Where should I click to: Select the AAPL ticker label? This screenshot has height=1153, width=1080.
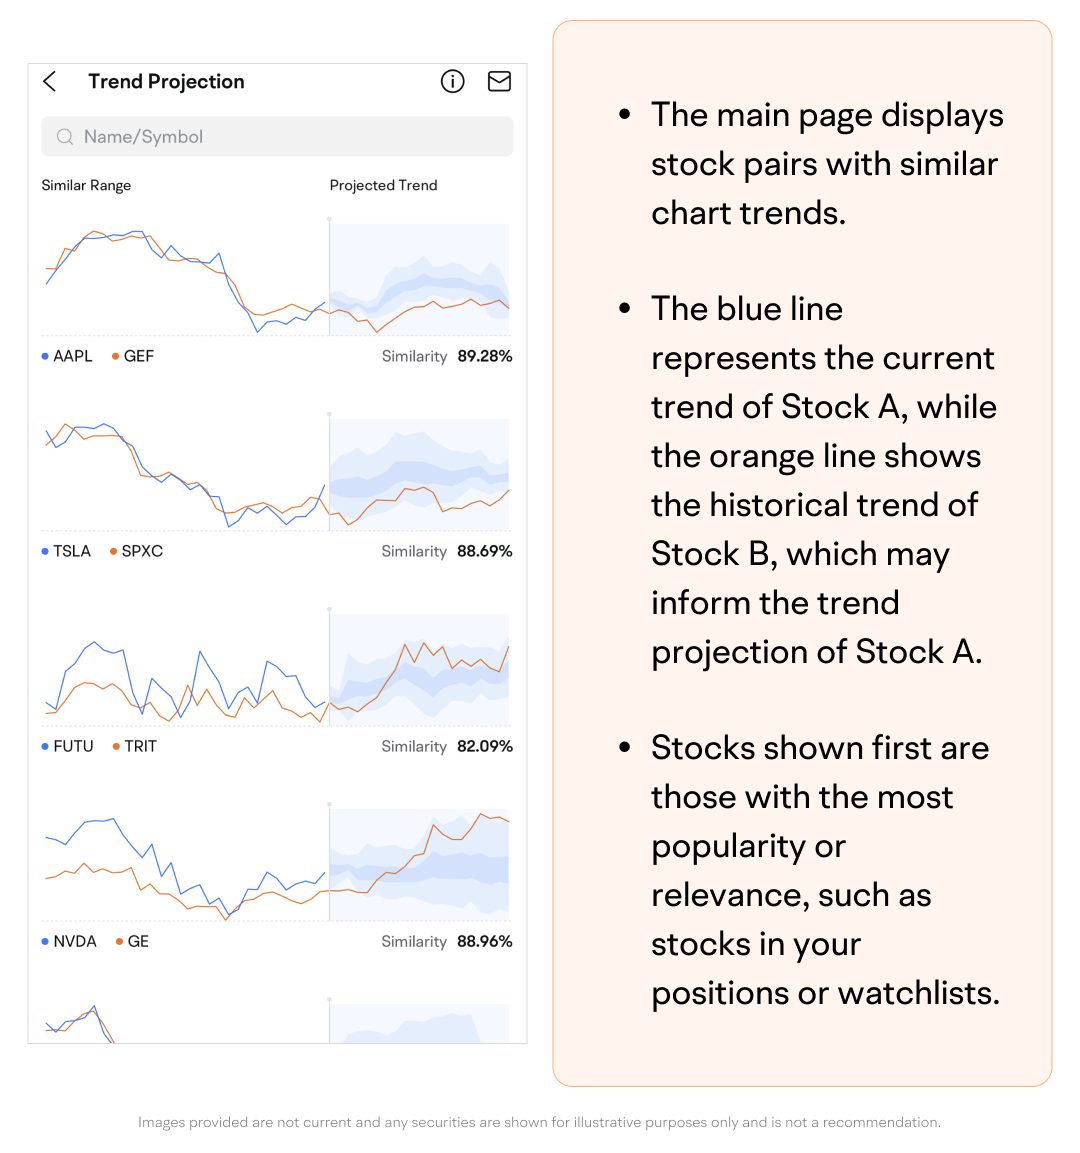[x=72, y=356]
